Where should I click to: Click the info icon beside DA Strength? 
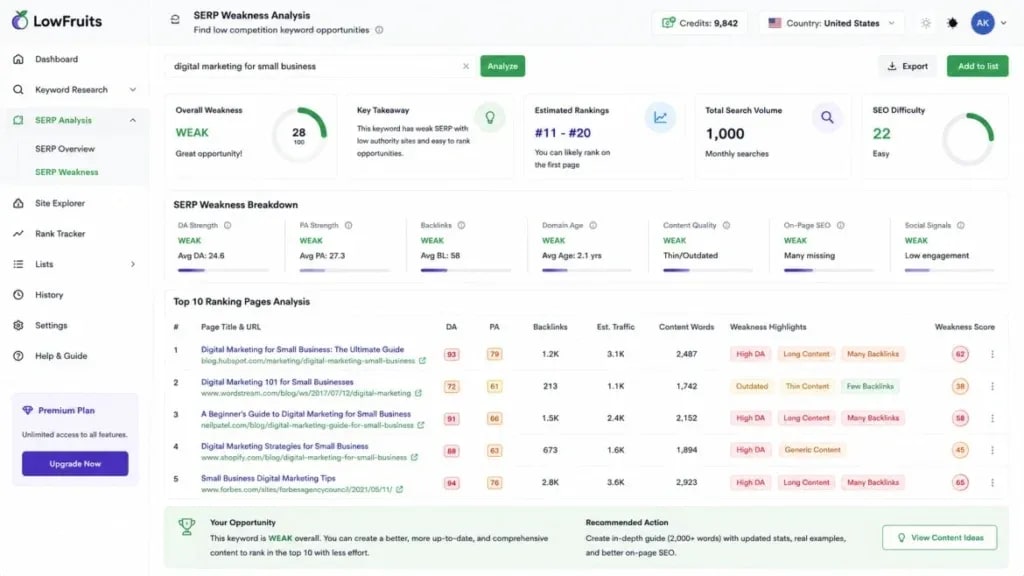(227, 225)
